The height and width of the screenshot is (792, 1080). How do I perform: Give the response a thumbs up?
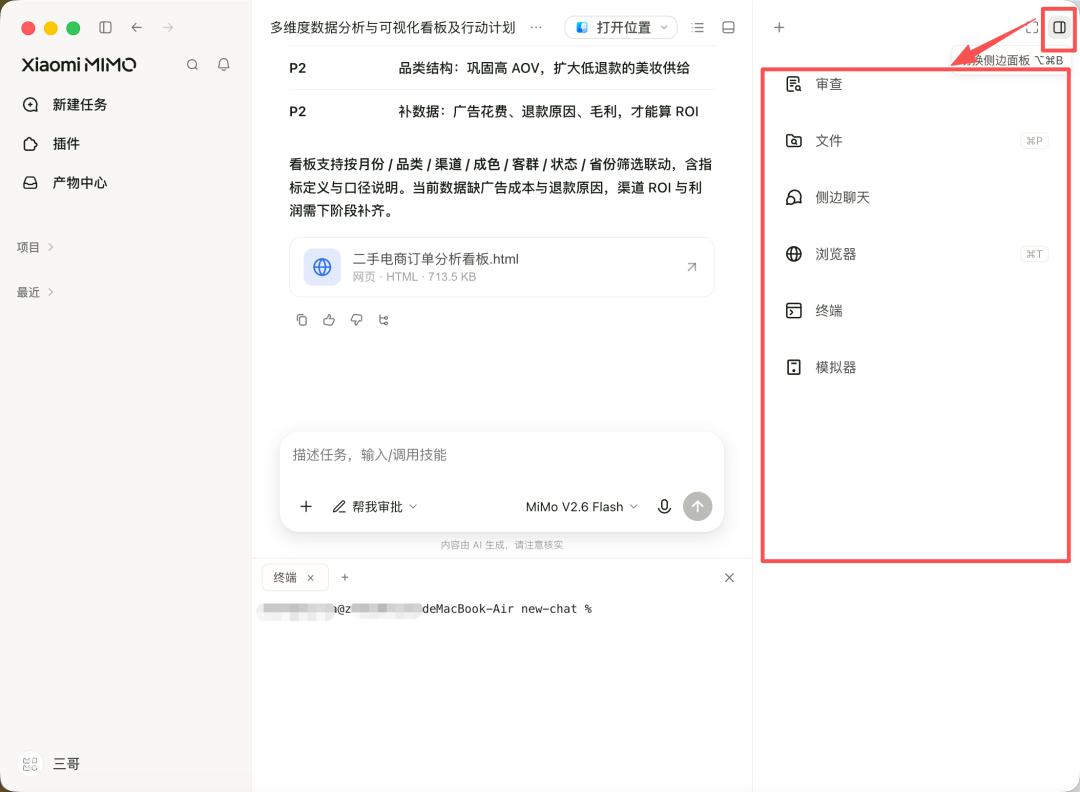tap(329, 320)
